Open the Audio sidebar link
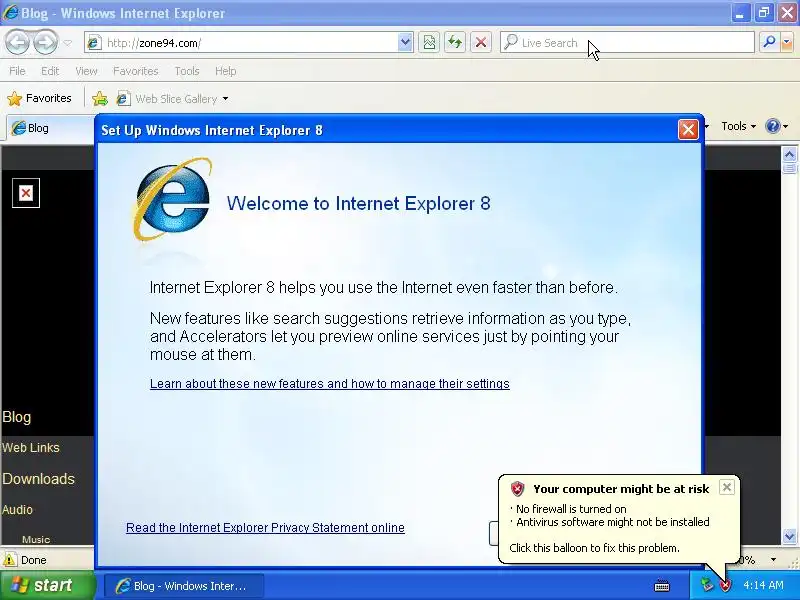The width and height of the screenshot is (800, 600). point(17,509)
